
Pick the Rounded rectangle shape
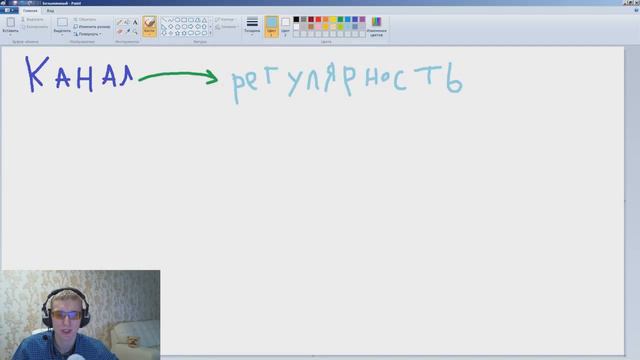coord(191,20)
